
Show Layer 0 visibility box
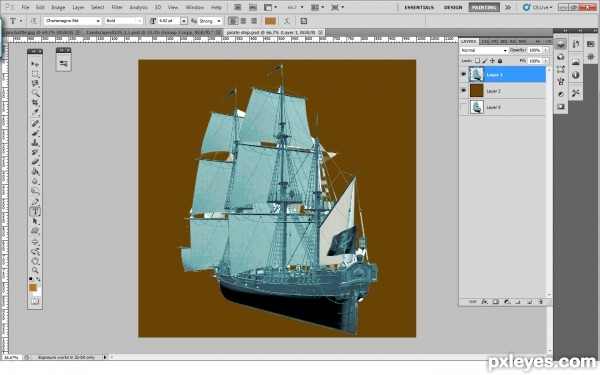tap(463, 107)
